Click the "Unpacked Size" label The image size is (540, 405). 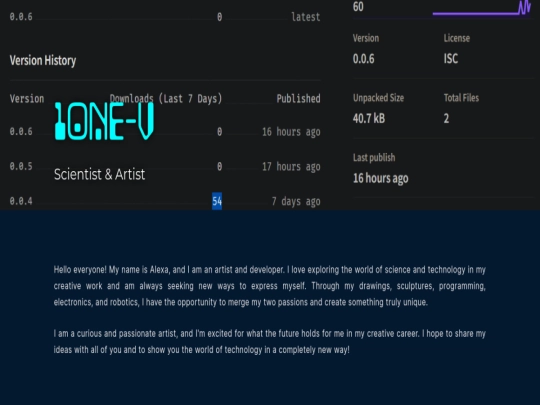[x=378, y=98]
